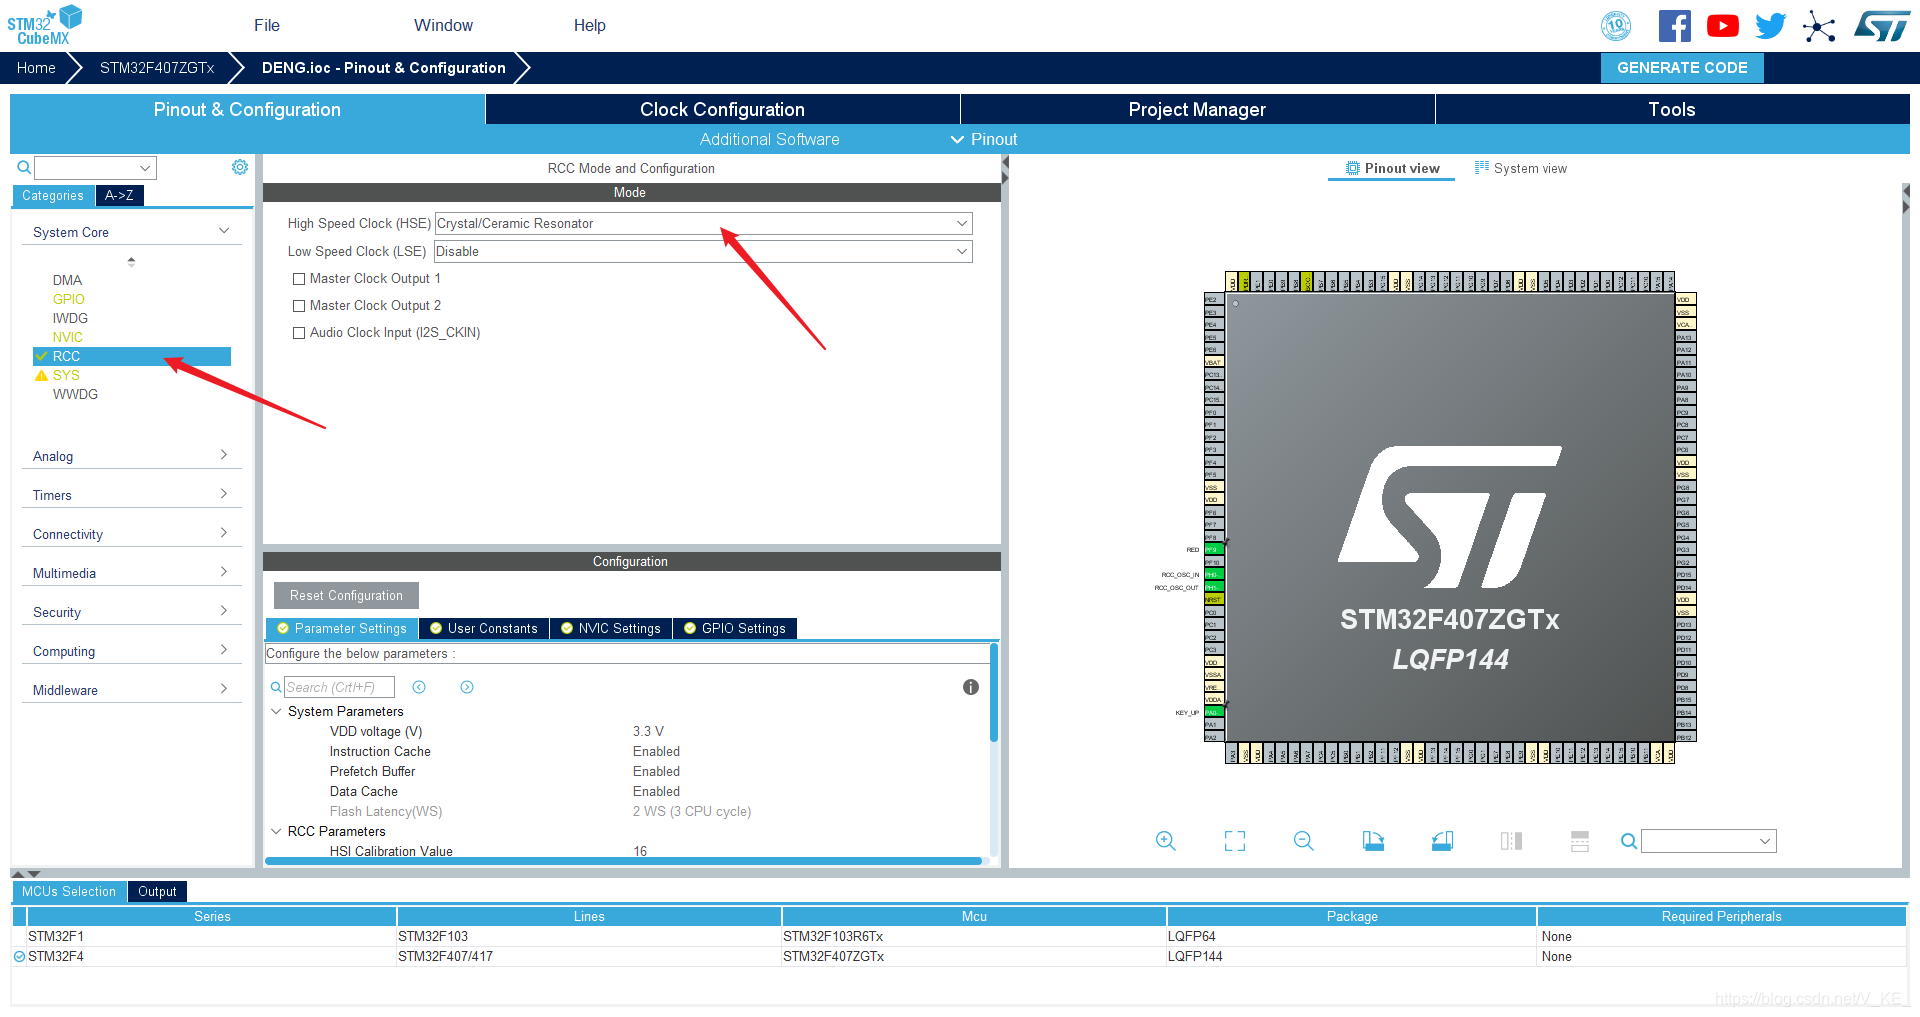Switch to A->Z sorting tab
Viewport: 1920px width, 1017px height.
pos(119,195)
